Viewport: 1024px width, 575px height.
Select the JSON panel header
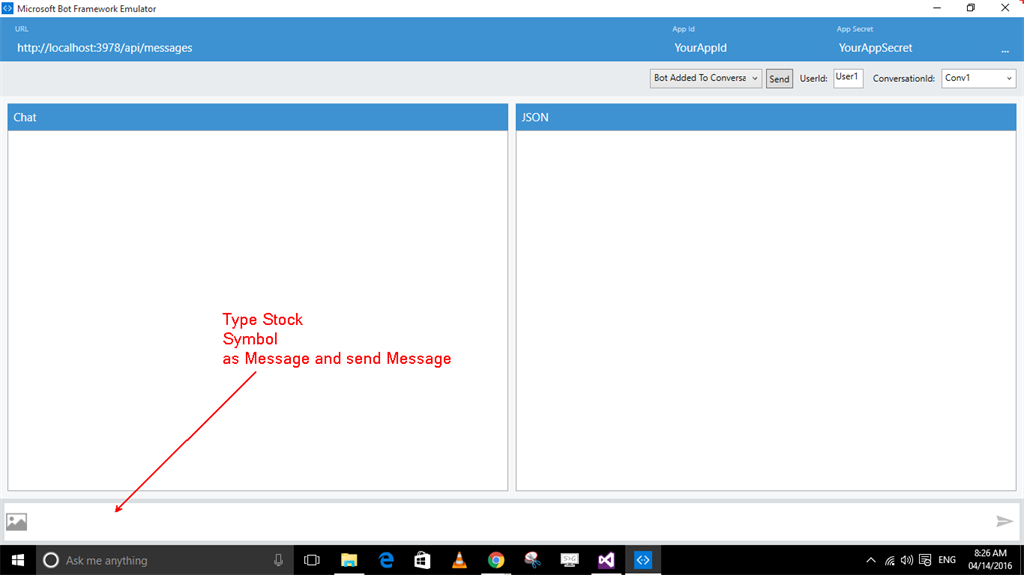[x=766, y=117]
